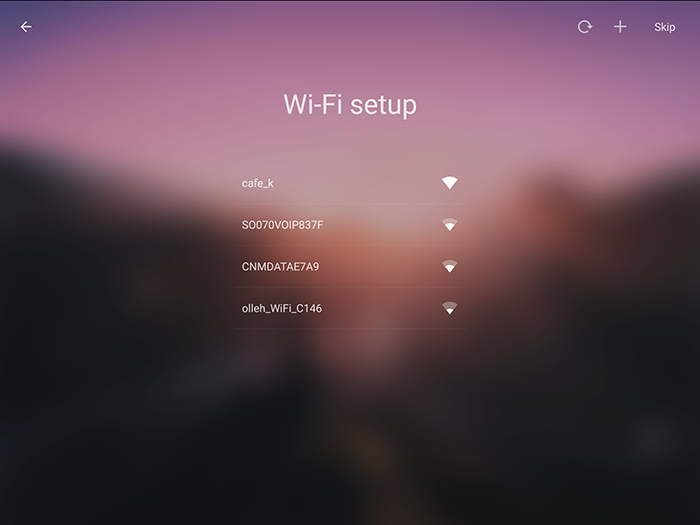The height and width of the screenshot is (525, 700).
Task: Click the word setup in the title
Action: click(383, 106)
